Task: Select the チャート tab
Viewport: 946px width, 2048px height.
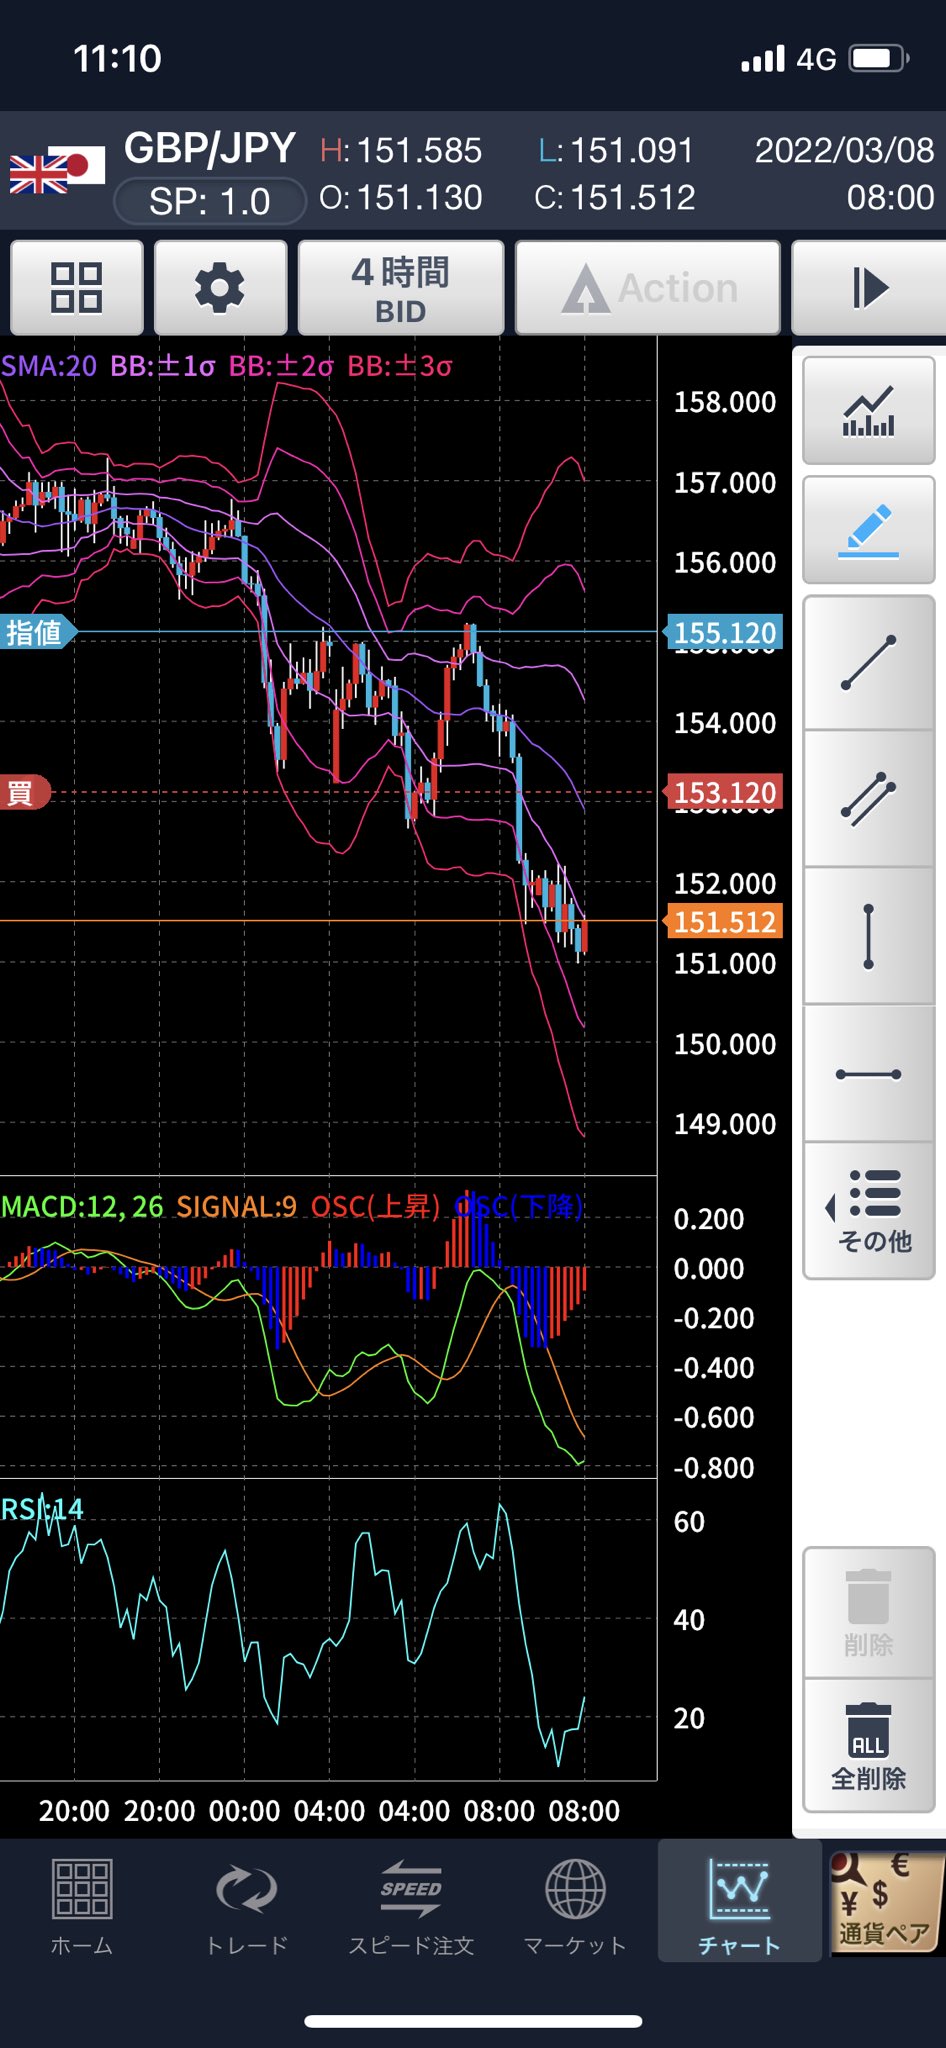Action: click(739, 1903)
